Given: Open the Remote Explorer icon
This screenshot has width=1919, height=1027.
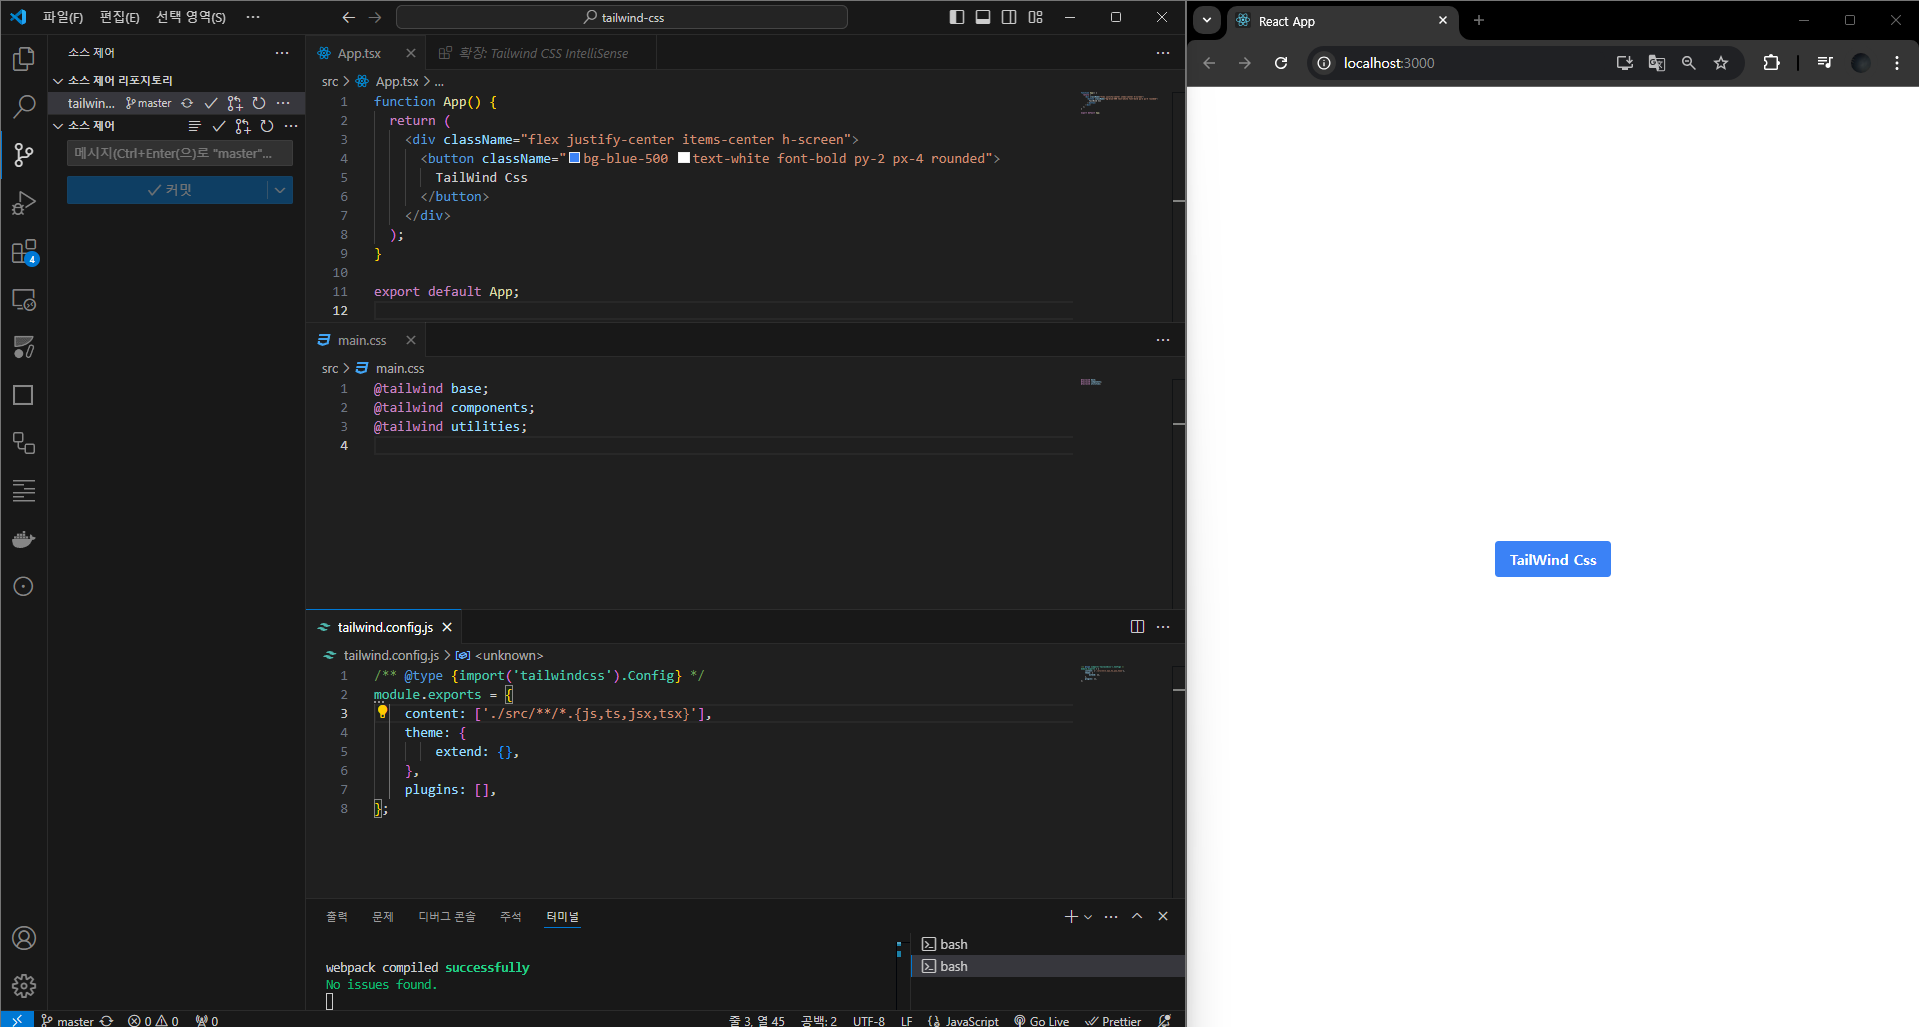Looking at the screenshot, I should click(24, 299).
